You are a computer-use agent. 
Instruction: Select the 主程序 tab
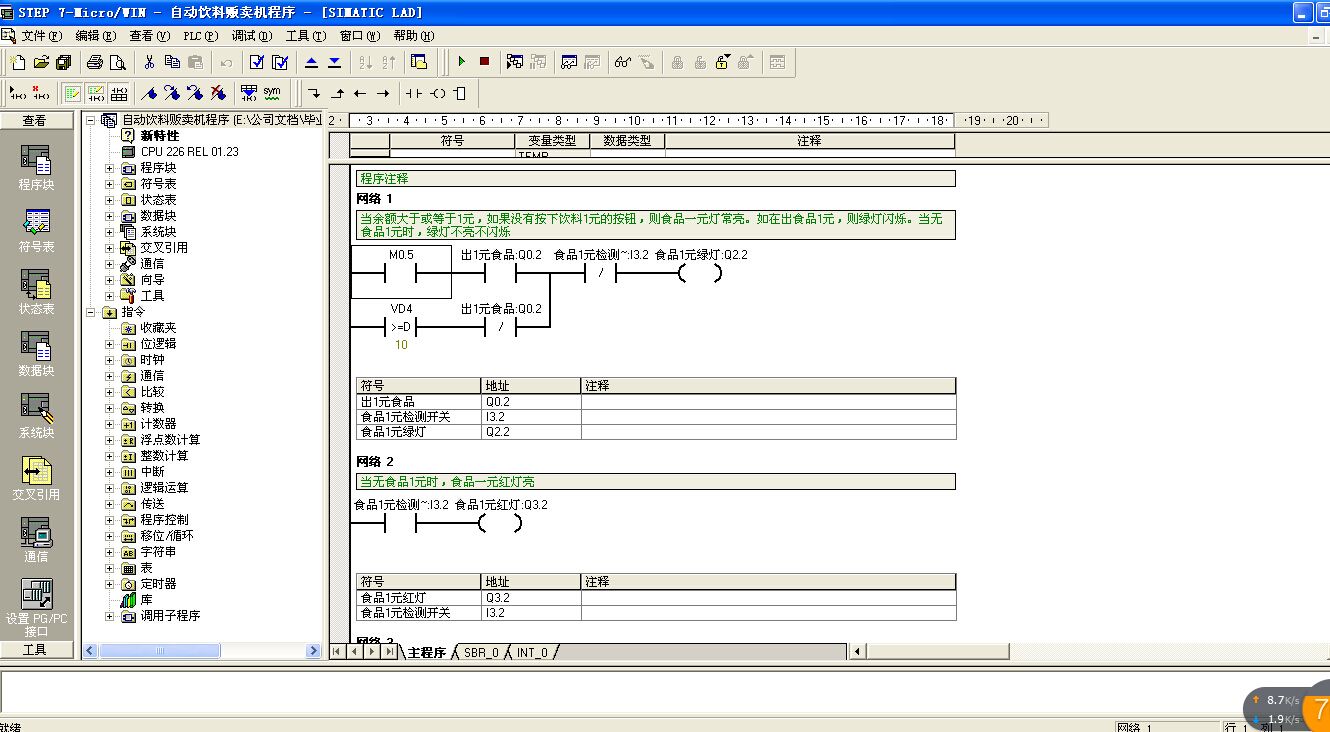427,652
